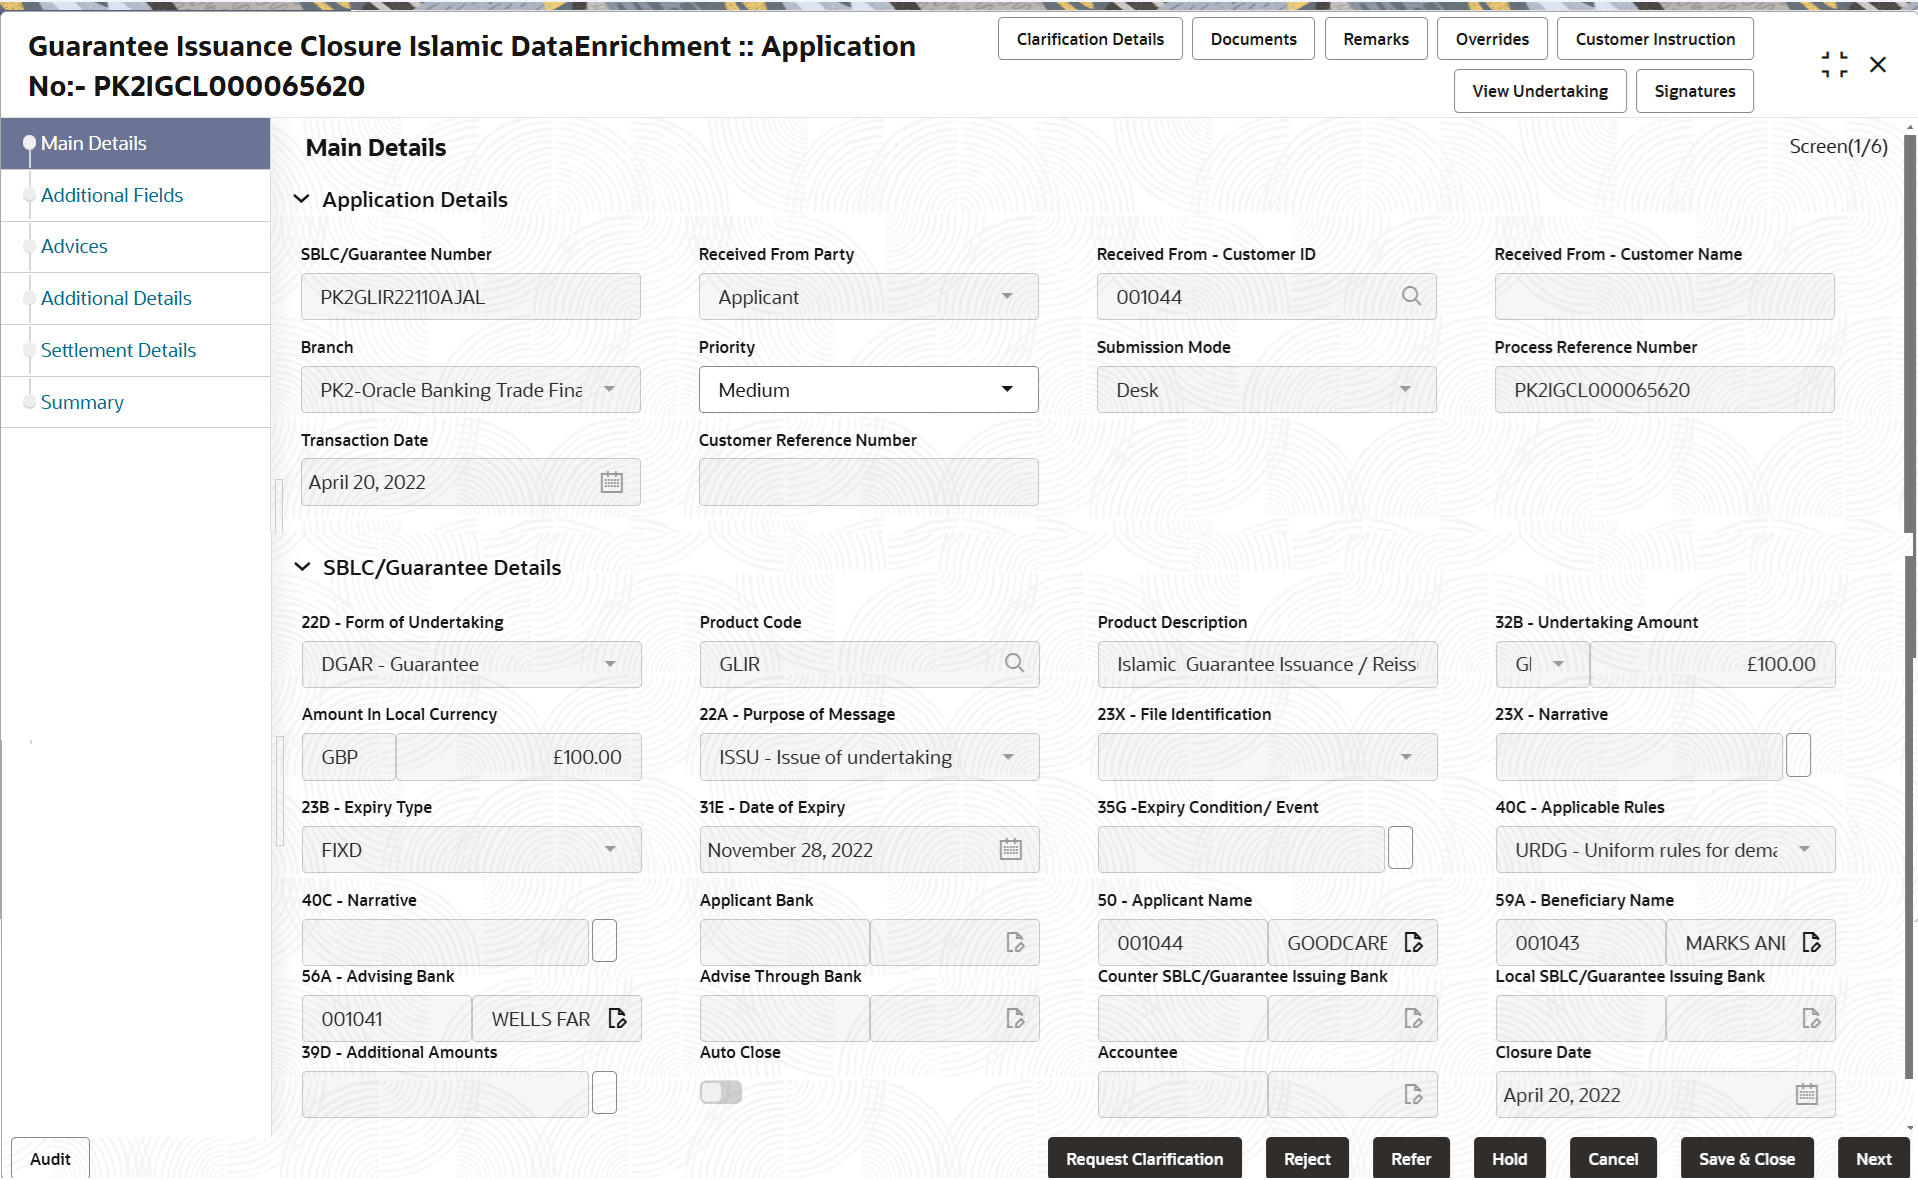
Task: Open Applicant Name details document icon
Action: point(1413,942)
